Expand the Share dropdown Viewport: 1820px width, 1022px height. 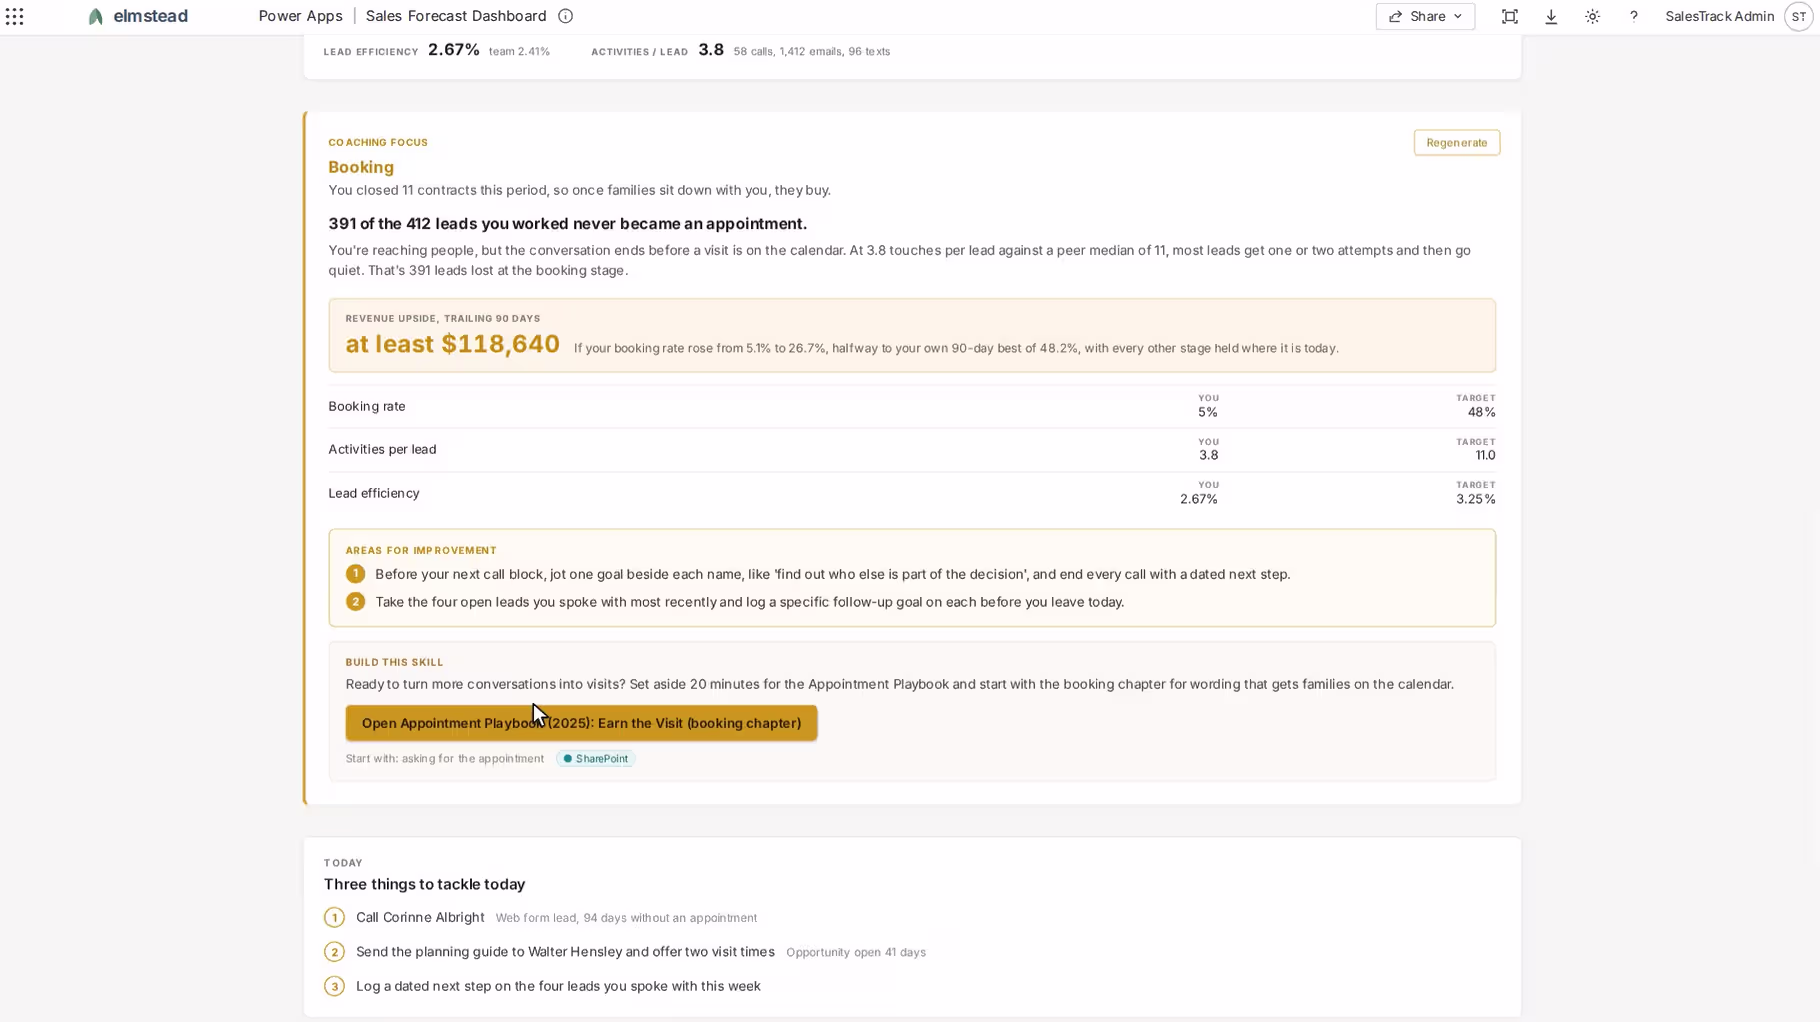tap(1425, 16)
